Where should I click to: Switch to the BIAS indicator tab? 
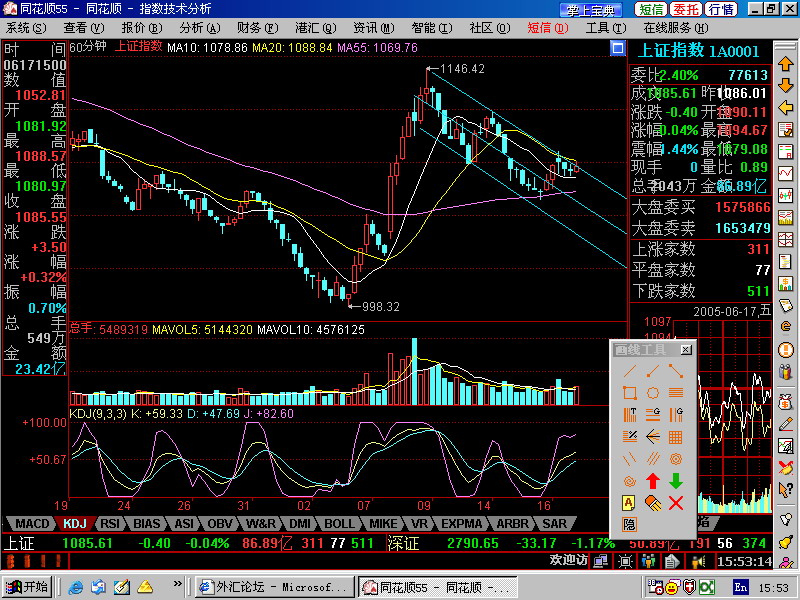[146, 524]
